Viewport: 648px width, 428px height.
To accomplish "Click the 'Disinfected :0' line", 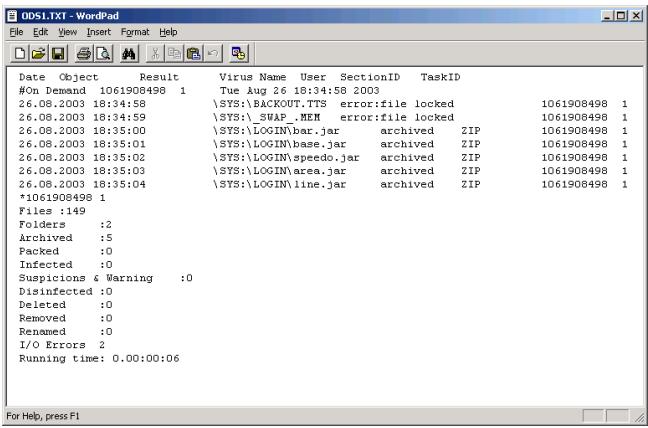I will click(x=65, y=292).
